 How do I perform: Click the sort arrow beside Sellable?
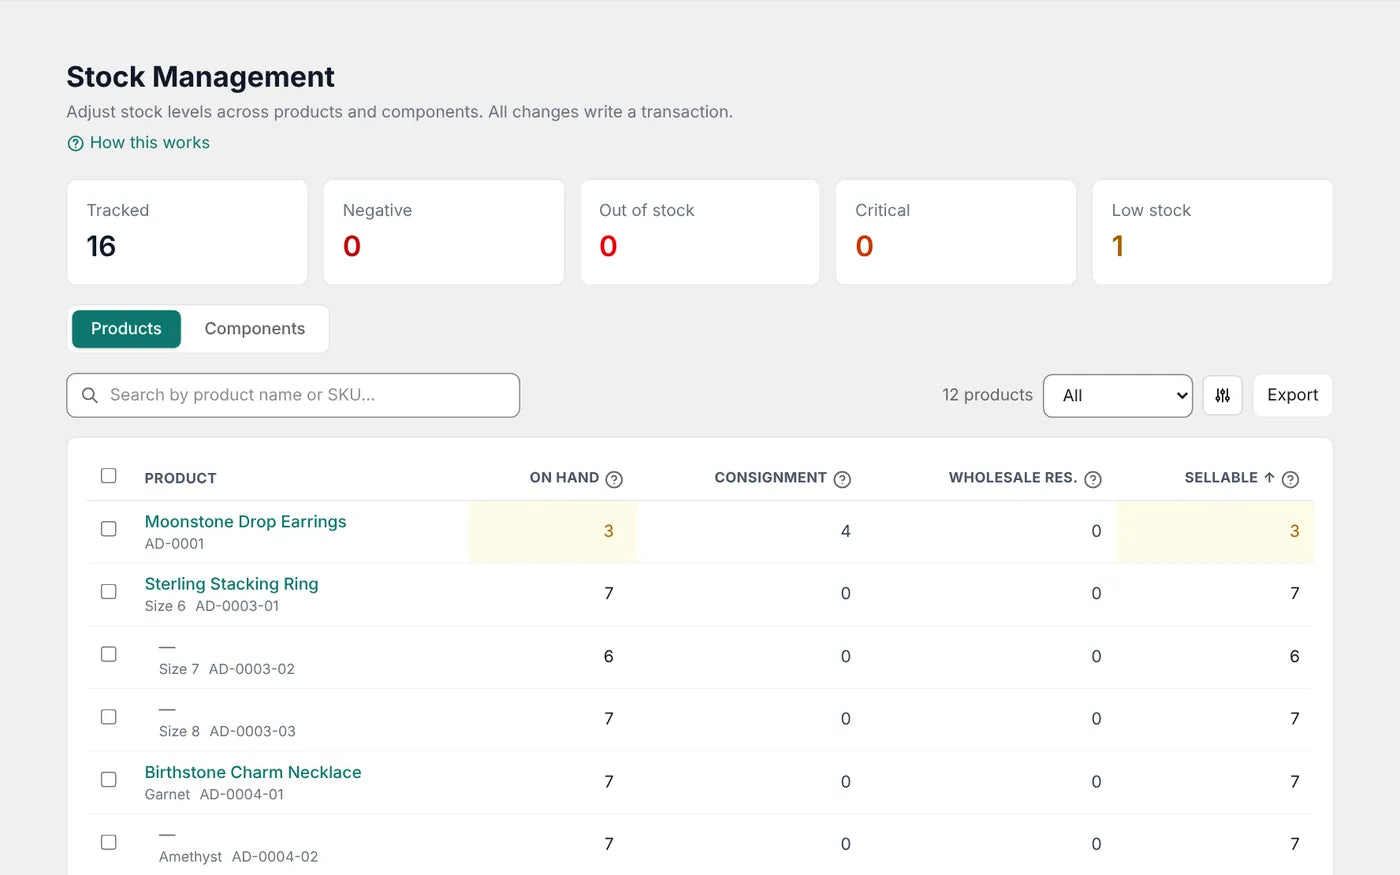click(1269, 478)
